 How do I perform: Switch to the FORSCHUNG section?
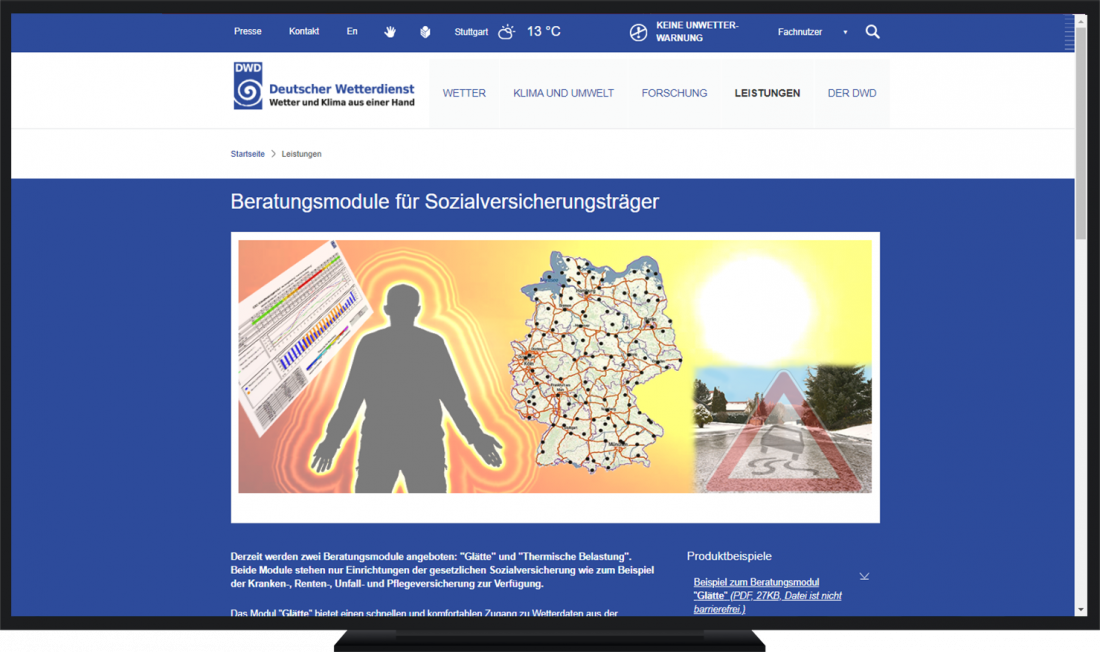[x=675, y=92]
